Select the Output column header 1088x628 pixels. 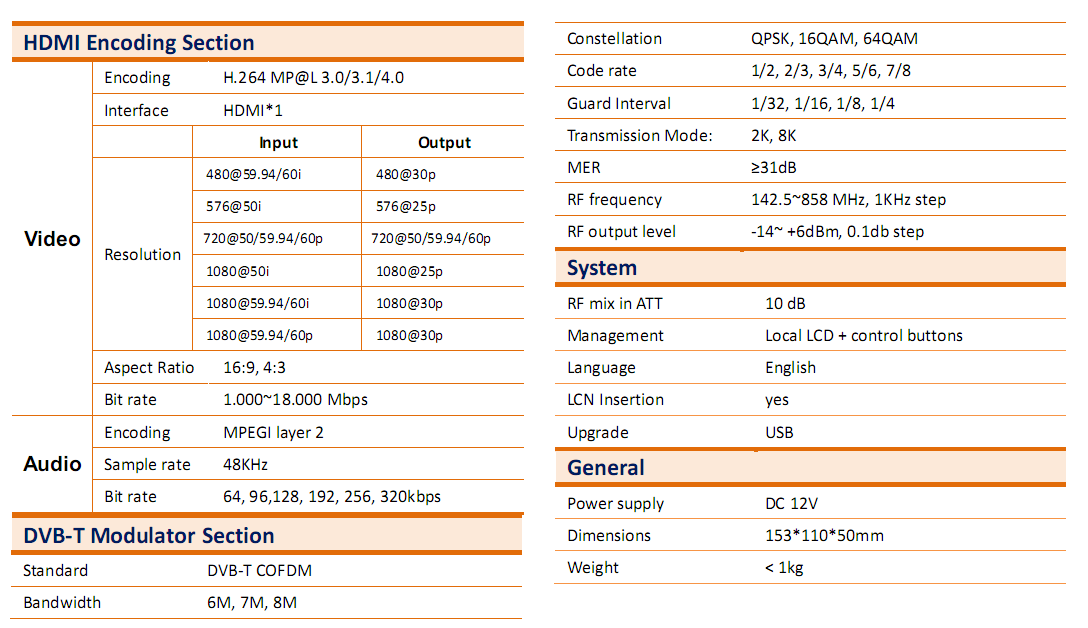click(x=444, y=143)
